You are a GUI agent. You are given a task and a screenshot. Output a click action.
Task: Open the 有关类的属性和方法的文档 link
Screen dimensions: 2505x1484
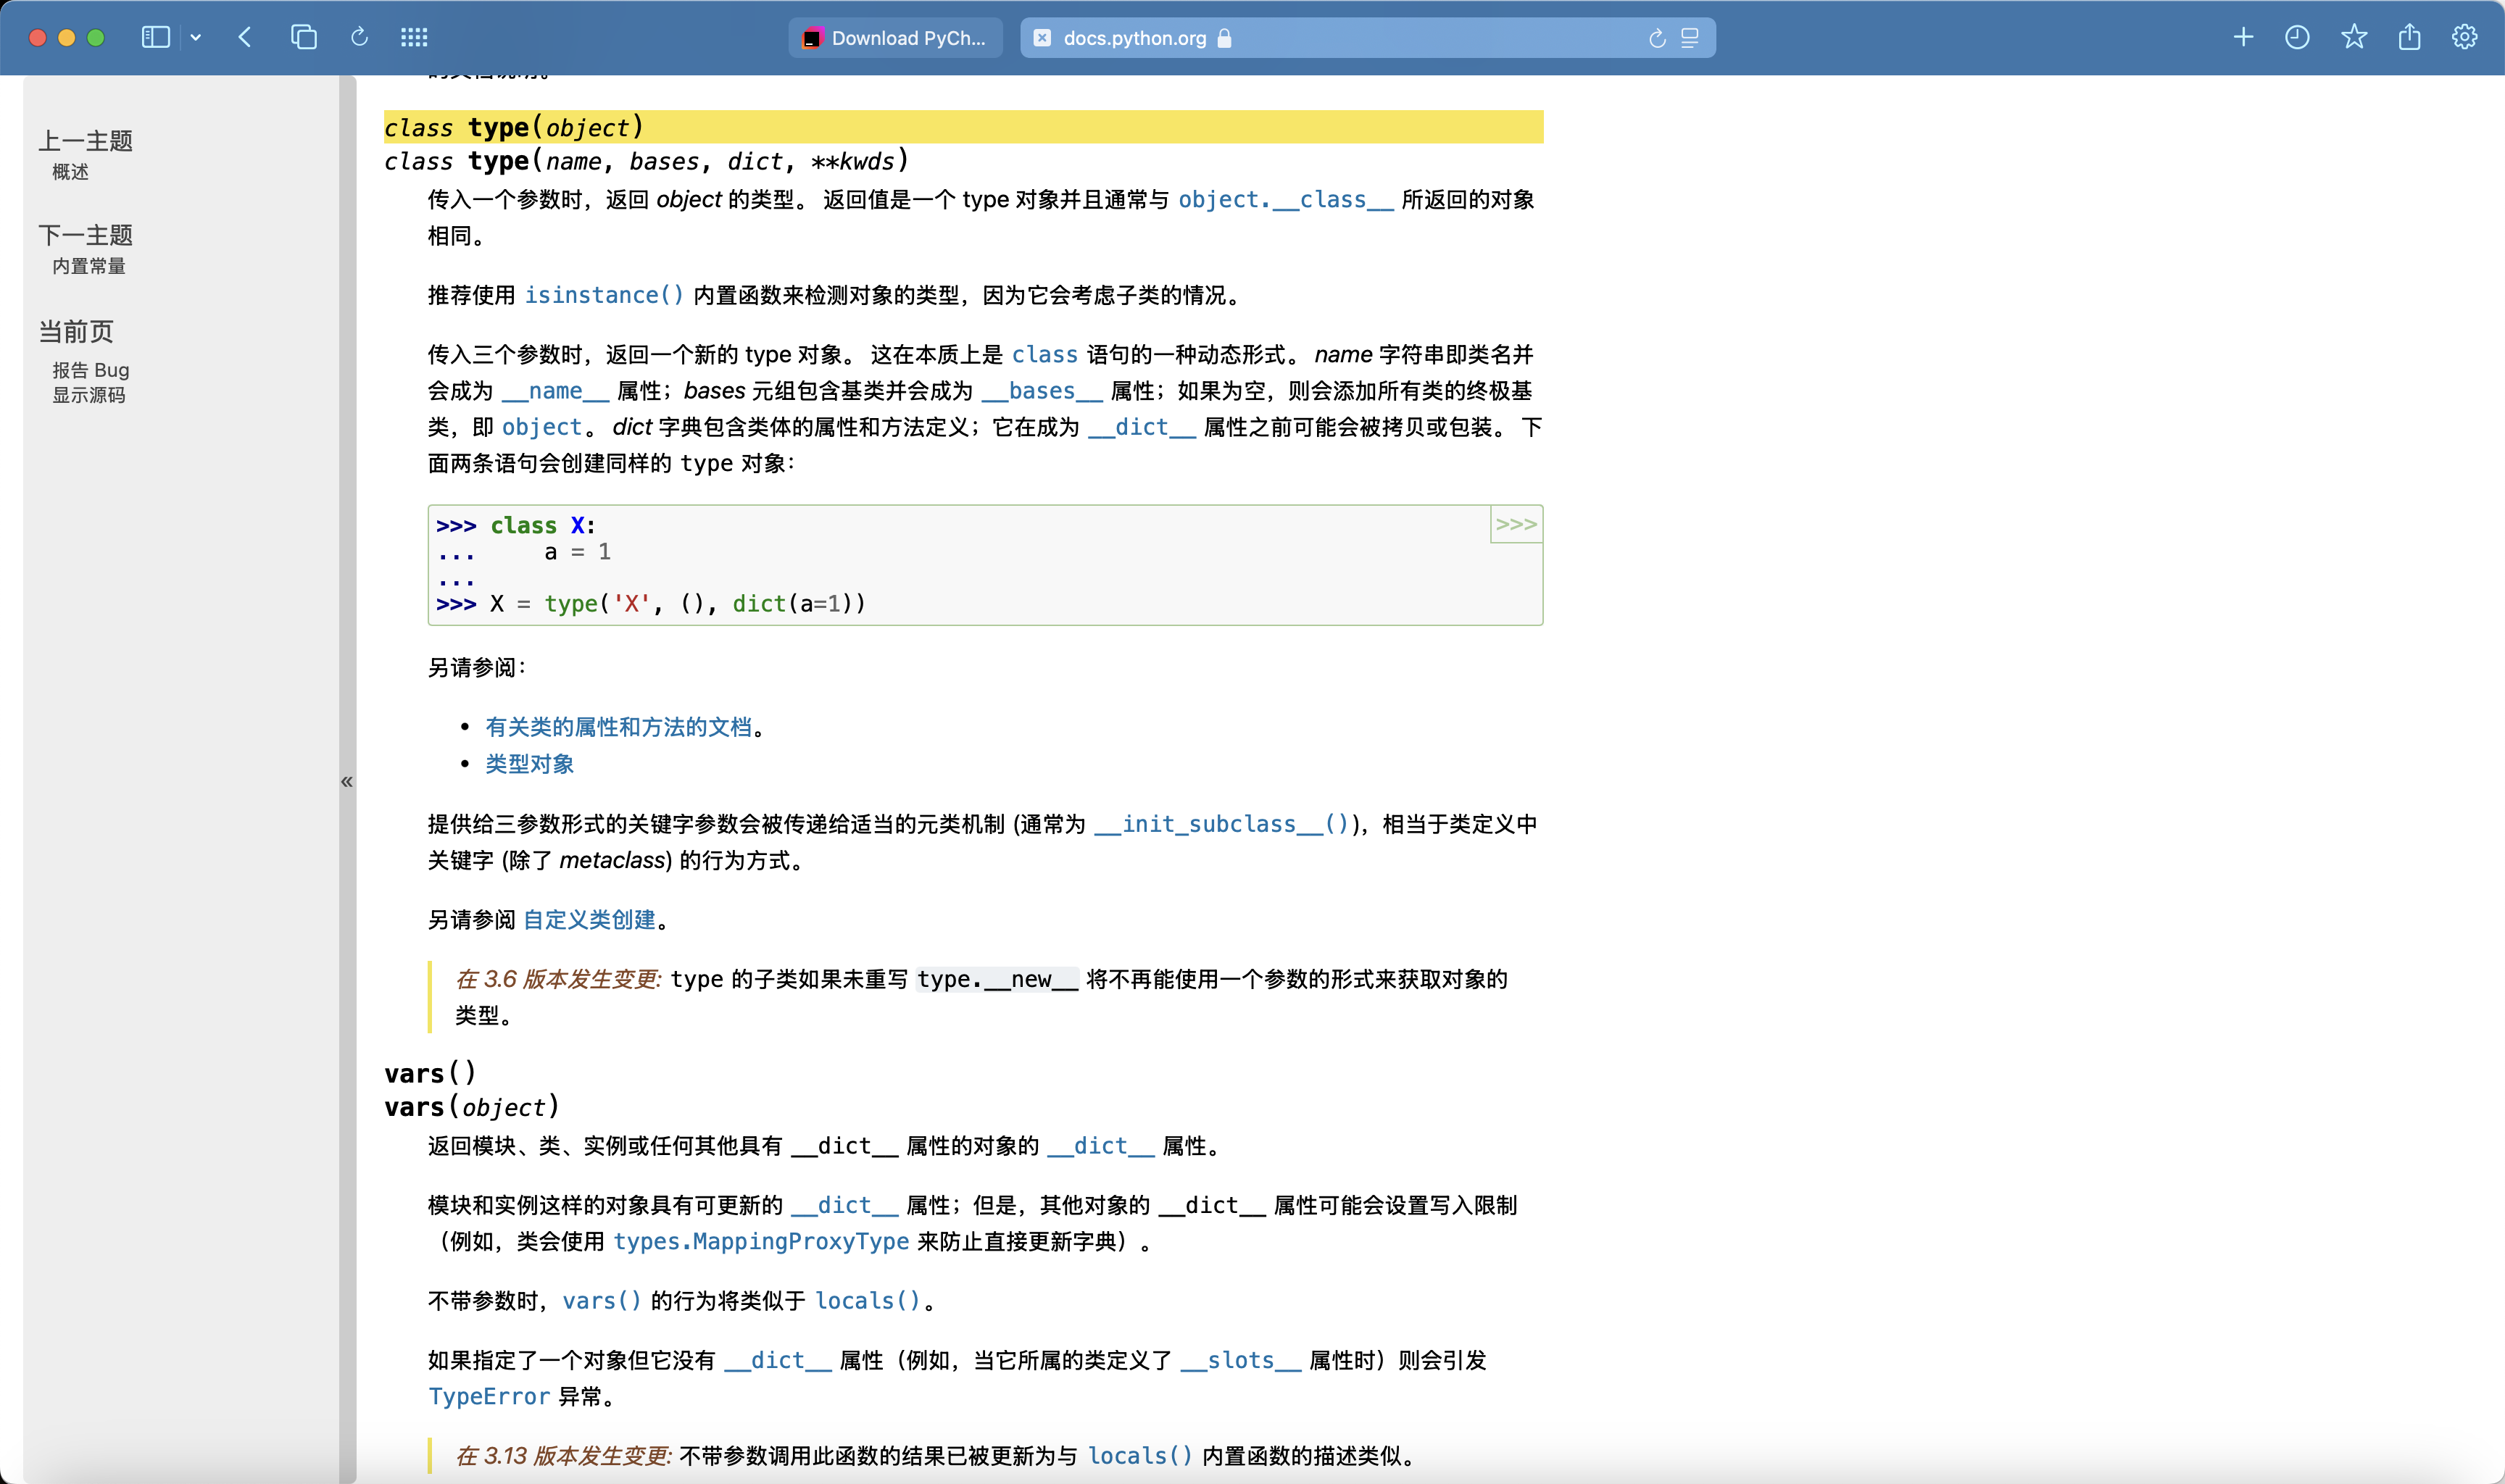click(618, 727)
